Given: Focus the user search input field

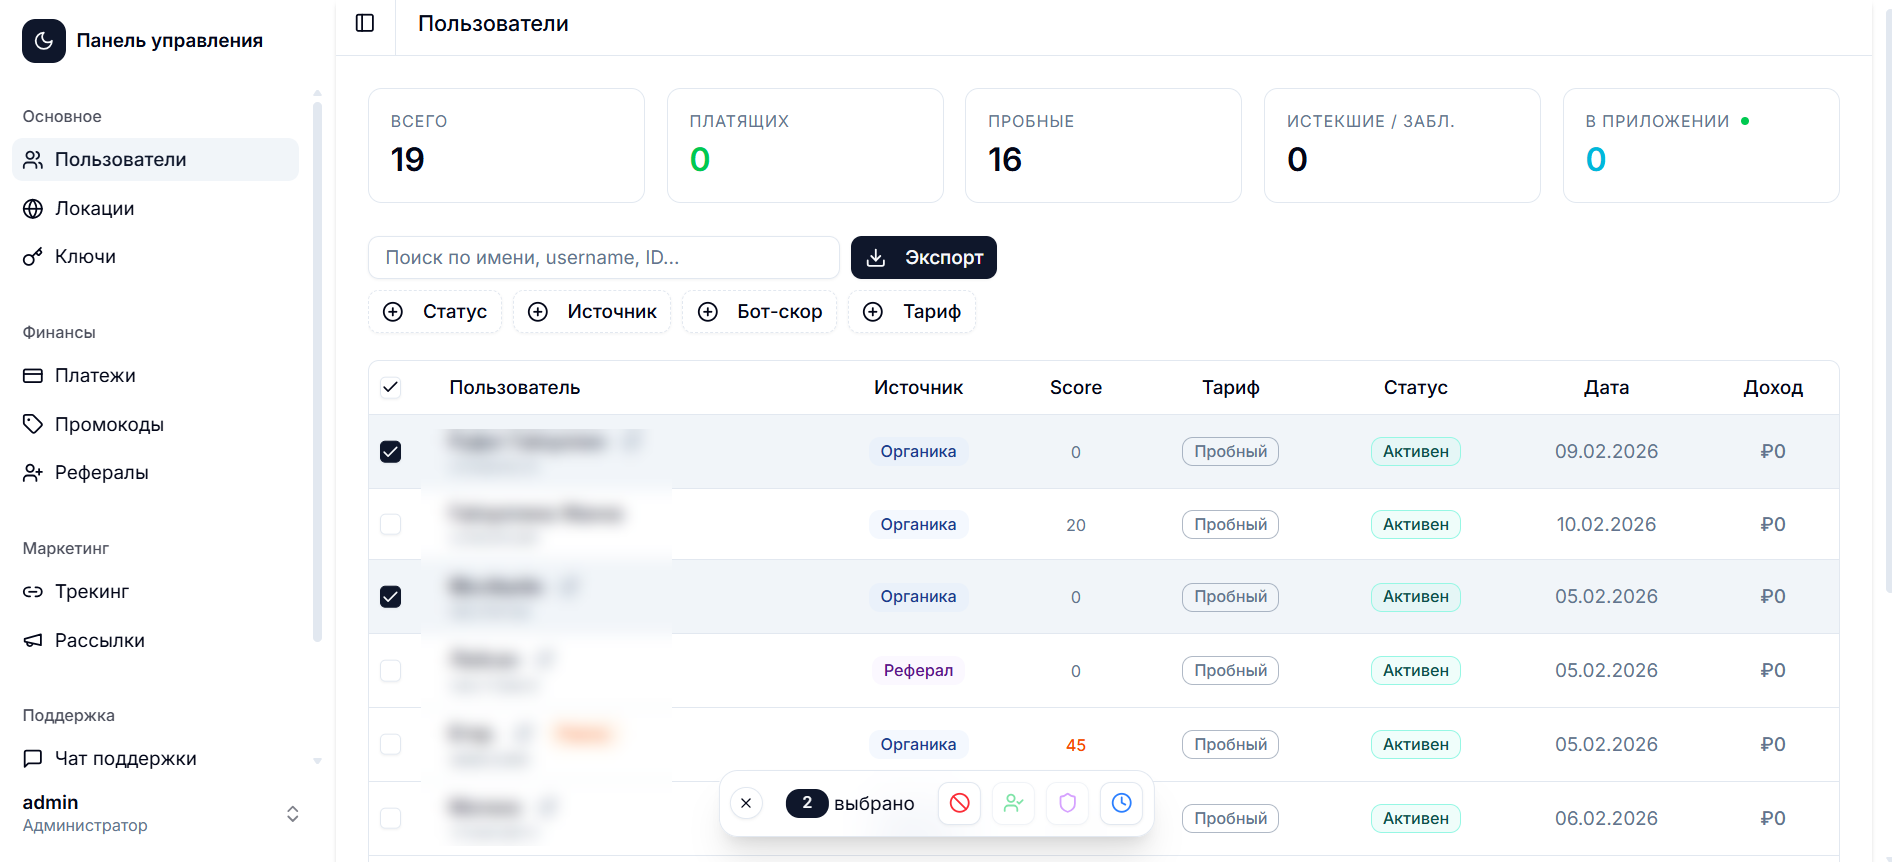Looking at the screenshot, I should (603, 258).
